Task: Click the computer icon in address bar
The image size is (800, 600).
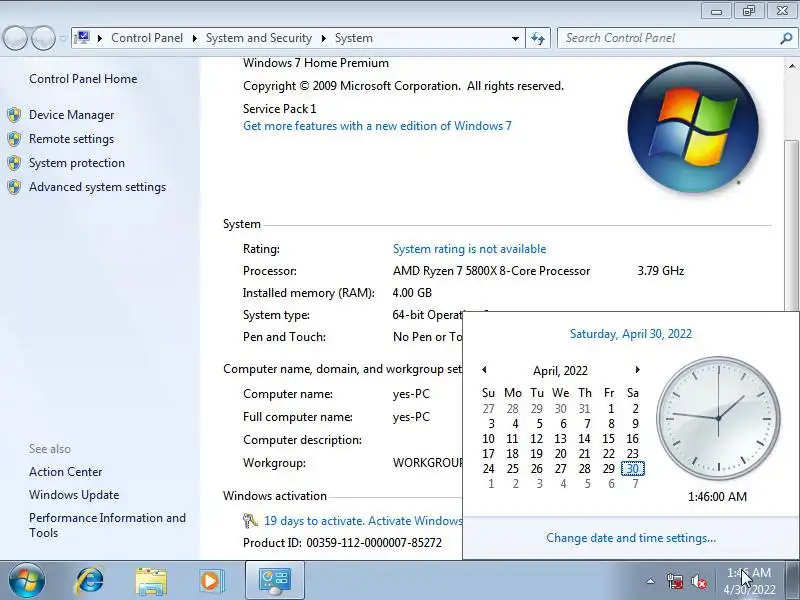Action: coord(82,37)
